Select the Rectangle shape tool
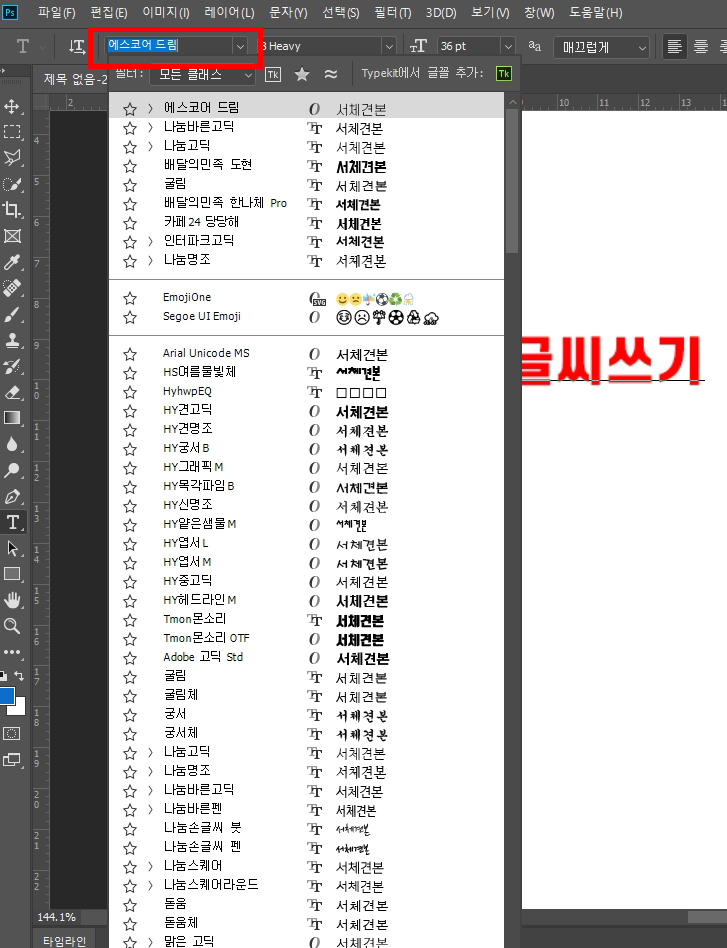The height and width of the screenshot is (948, 727). coord(11,574)
